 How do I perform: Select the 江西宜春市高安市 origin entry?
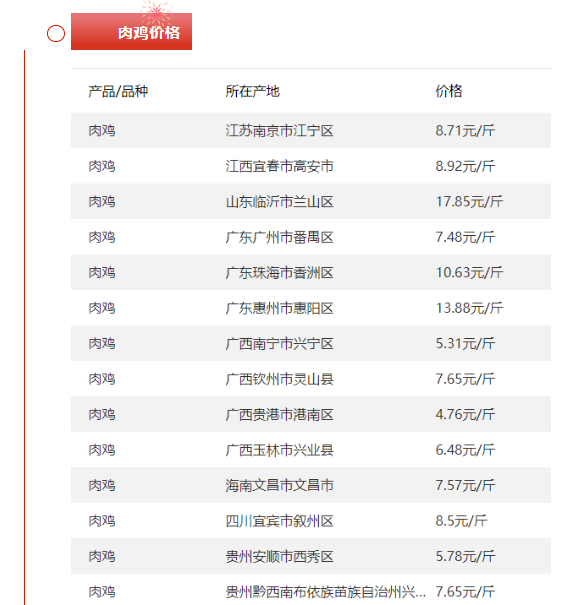point(279,166)
